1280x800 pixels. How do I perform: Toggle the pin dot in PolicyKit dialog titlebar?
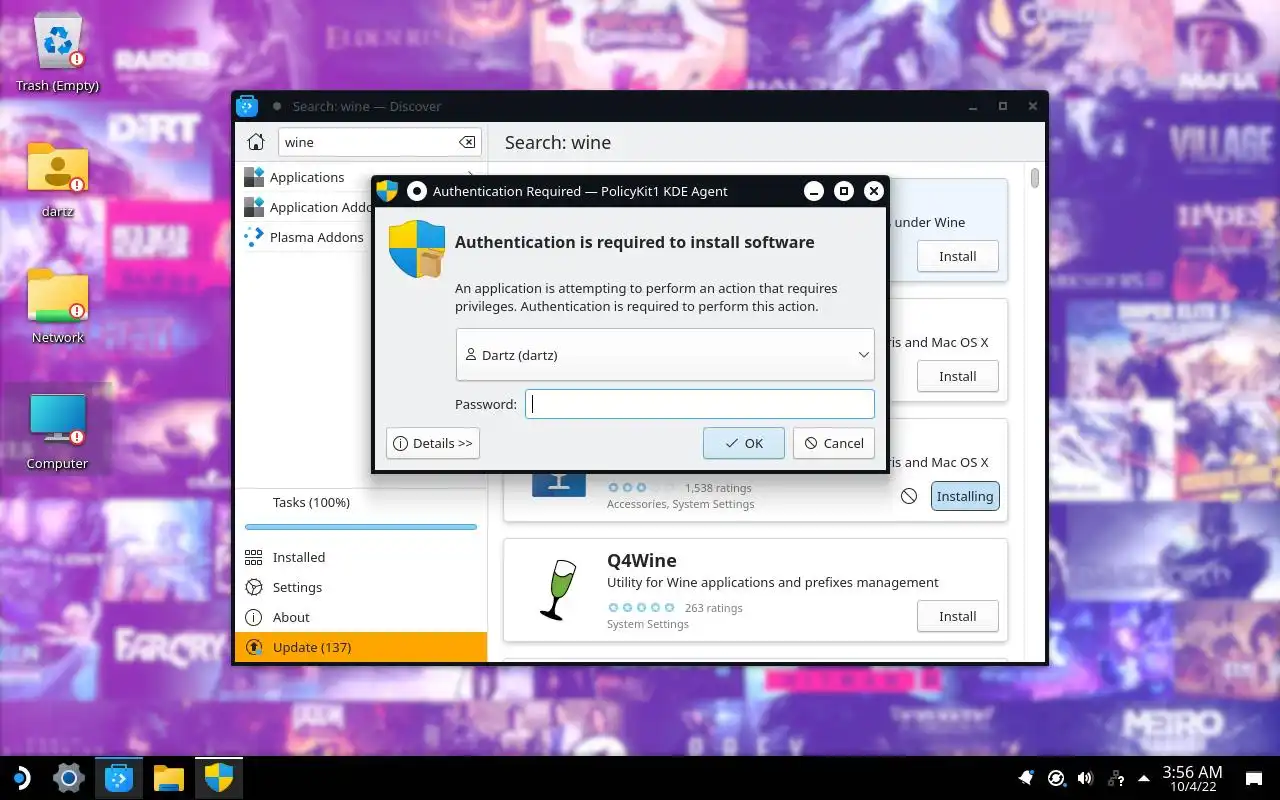point(417,191)
